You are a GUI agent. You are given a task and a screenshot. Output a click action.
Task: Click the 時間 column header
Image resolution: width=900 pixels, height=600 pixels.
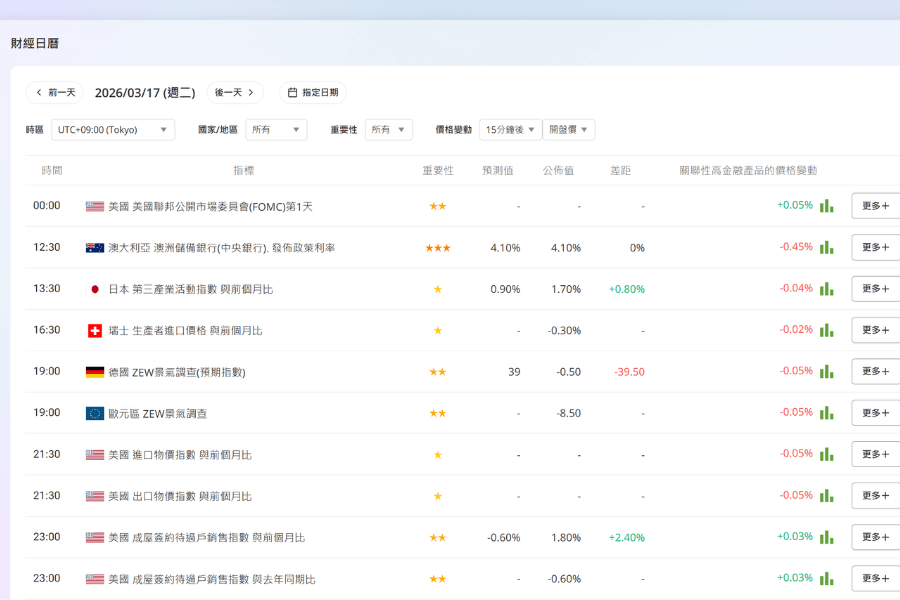click(x=52, y=171)
